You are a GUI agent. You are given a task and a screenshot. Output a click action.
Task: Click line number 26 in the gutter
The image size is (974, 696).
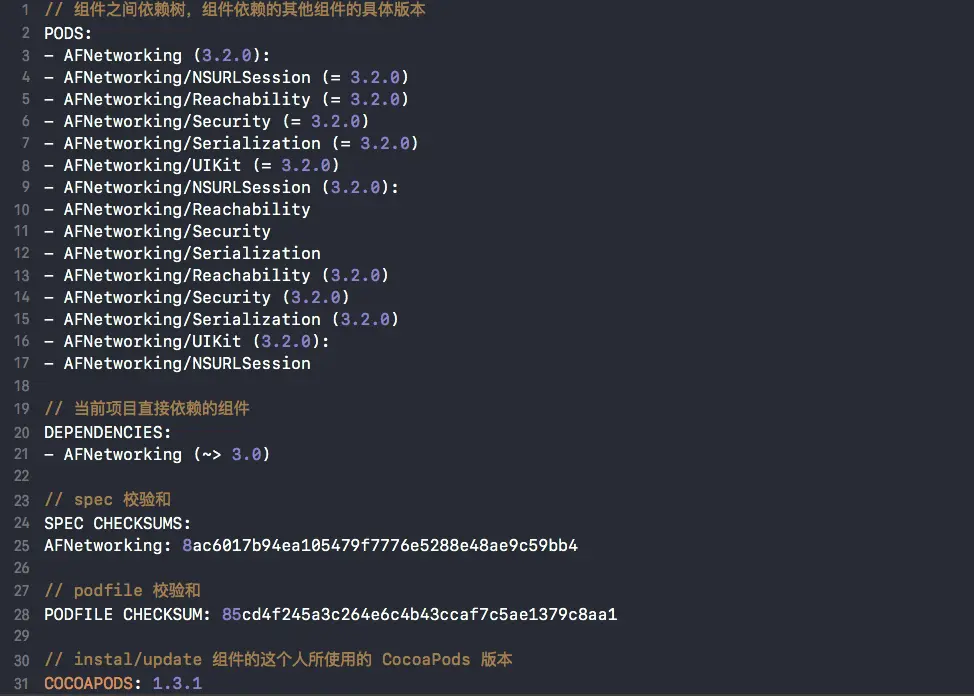(x=22, y=568)
